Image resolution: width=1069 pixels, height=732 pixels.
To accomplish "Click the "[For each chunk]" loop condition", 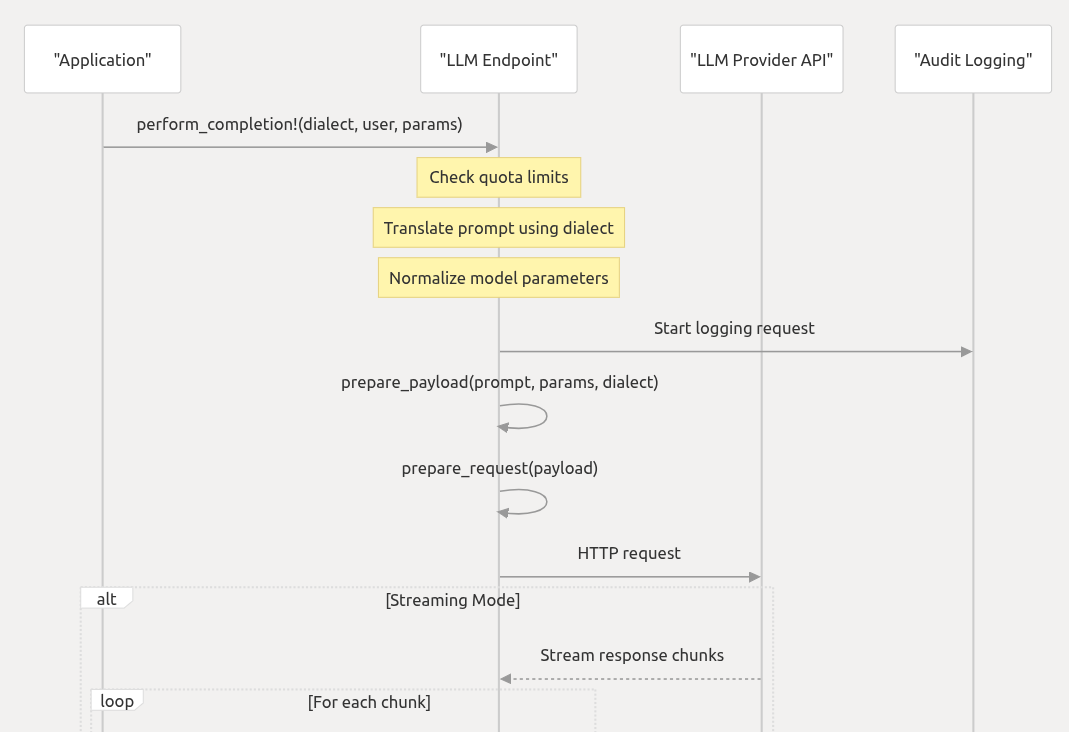I will (x=369, y=703).
